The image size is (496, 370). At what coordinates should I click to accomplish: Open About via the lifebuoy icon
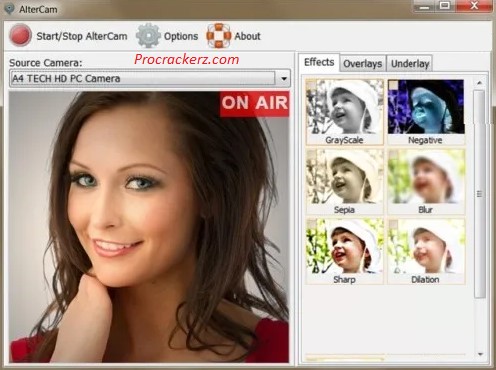click(x=219, y=35)
